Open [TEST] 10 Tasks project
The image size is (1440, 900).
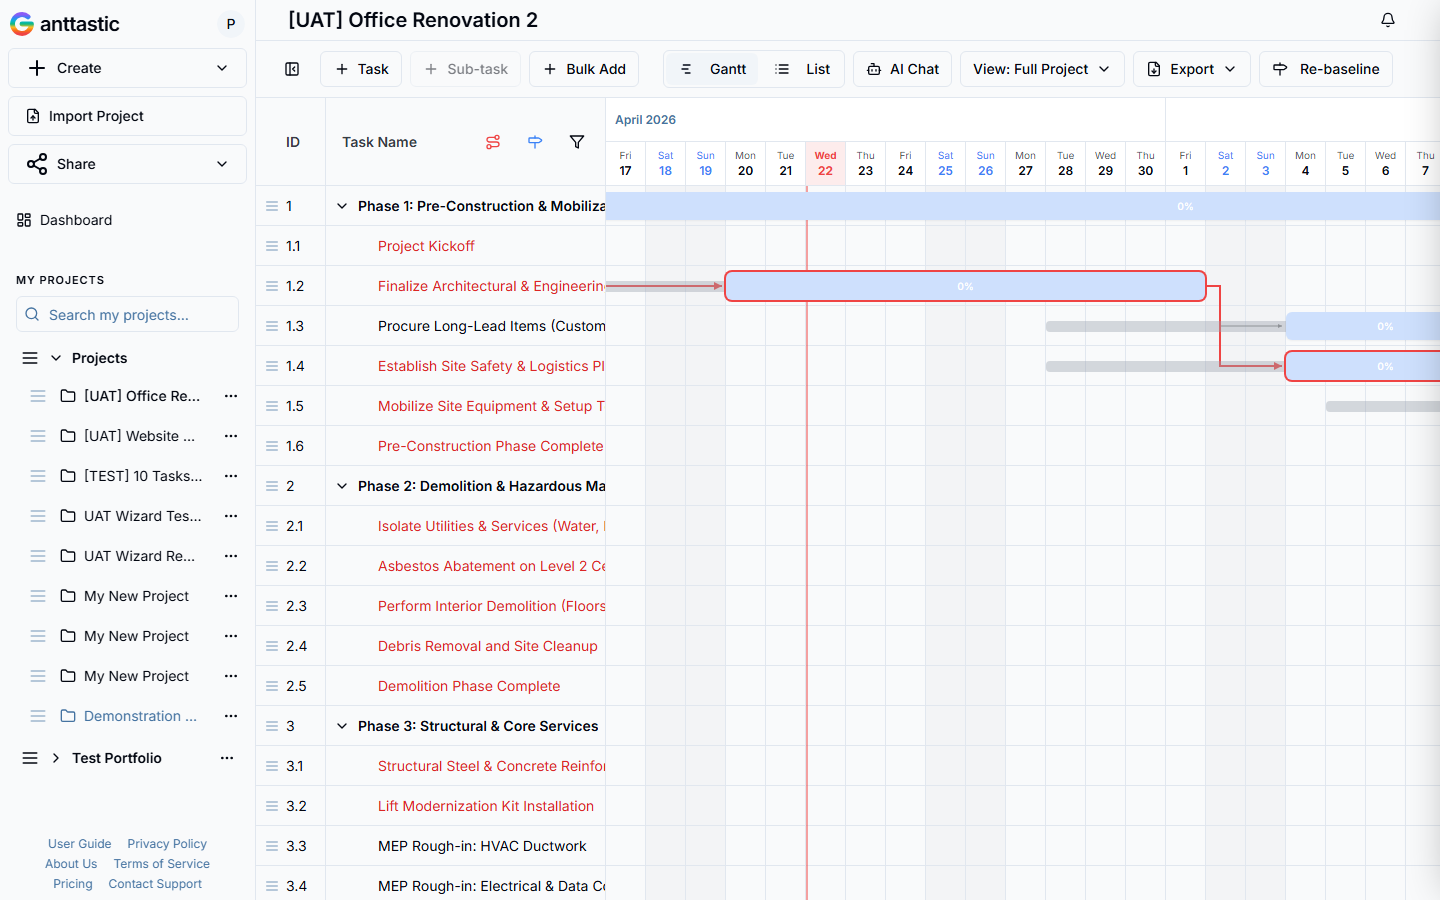coord(143,476)
